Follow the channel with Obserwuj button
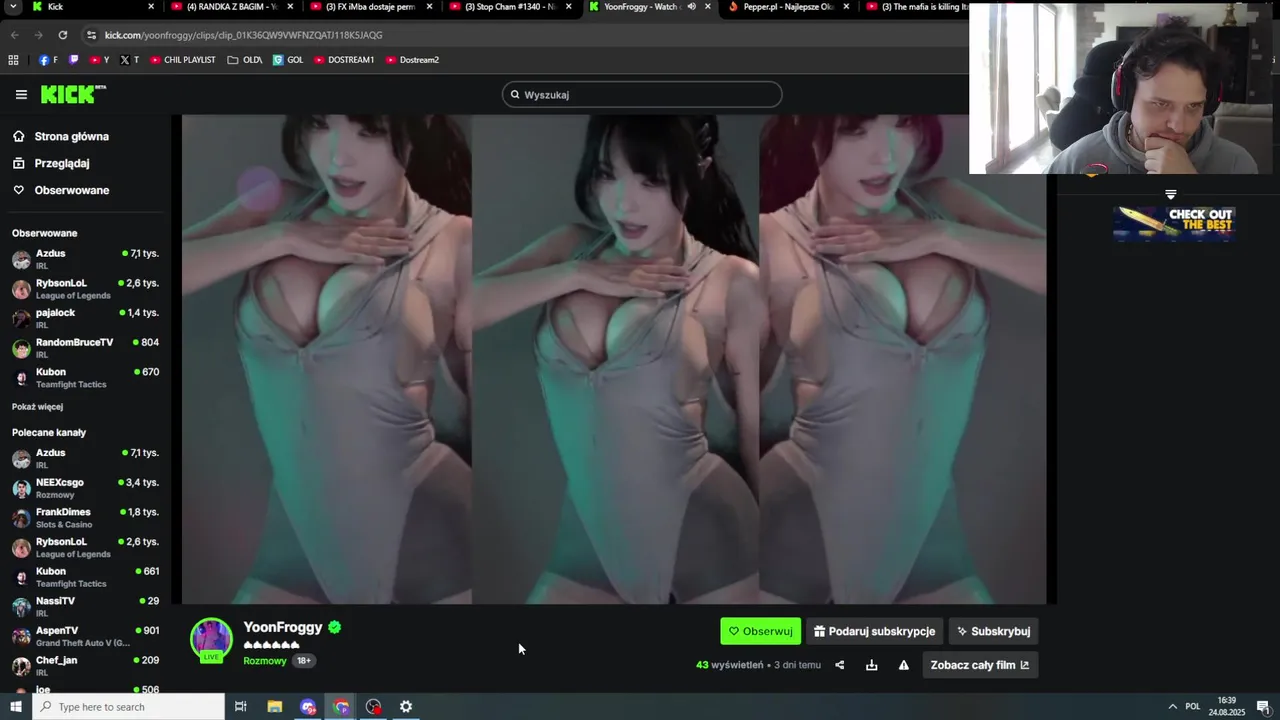Screen dimensions: 1280x720 coord(760,631)
